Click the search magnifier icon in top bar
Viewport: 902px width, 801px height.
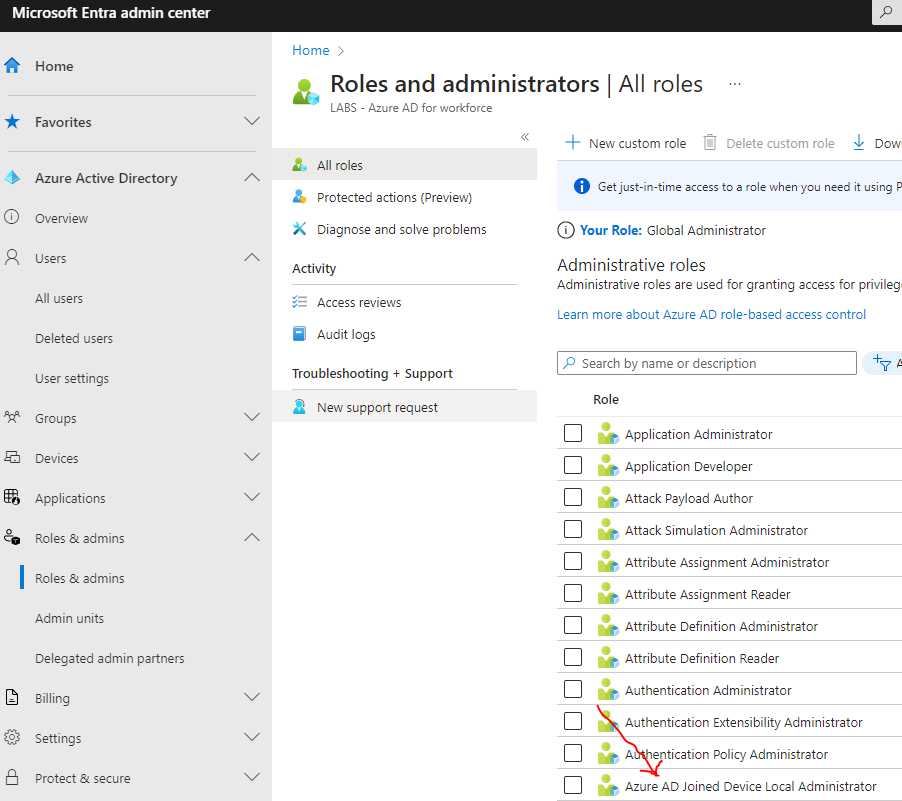[x=886, y=13]
